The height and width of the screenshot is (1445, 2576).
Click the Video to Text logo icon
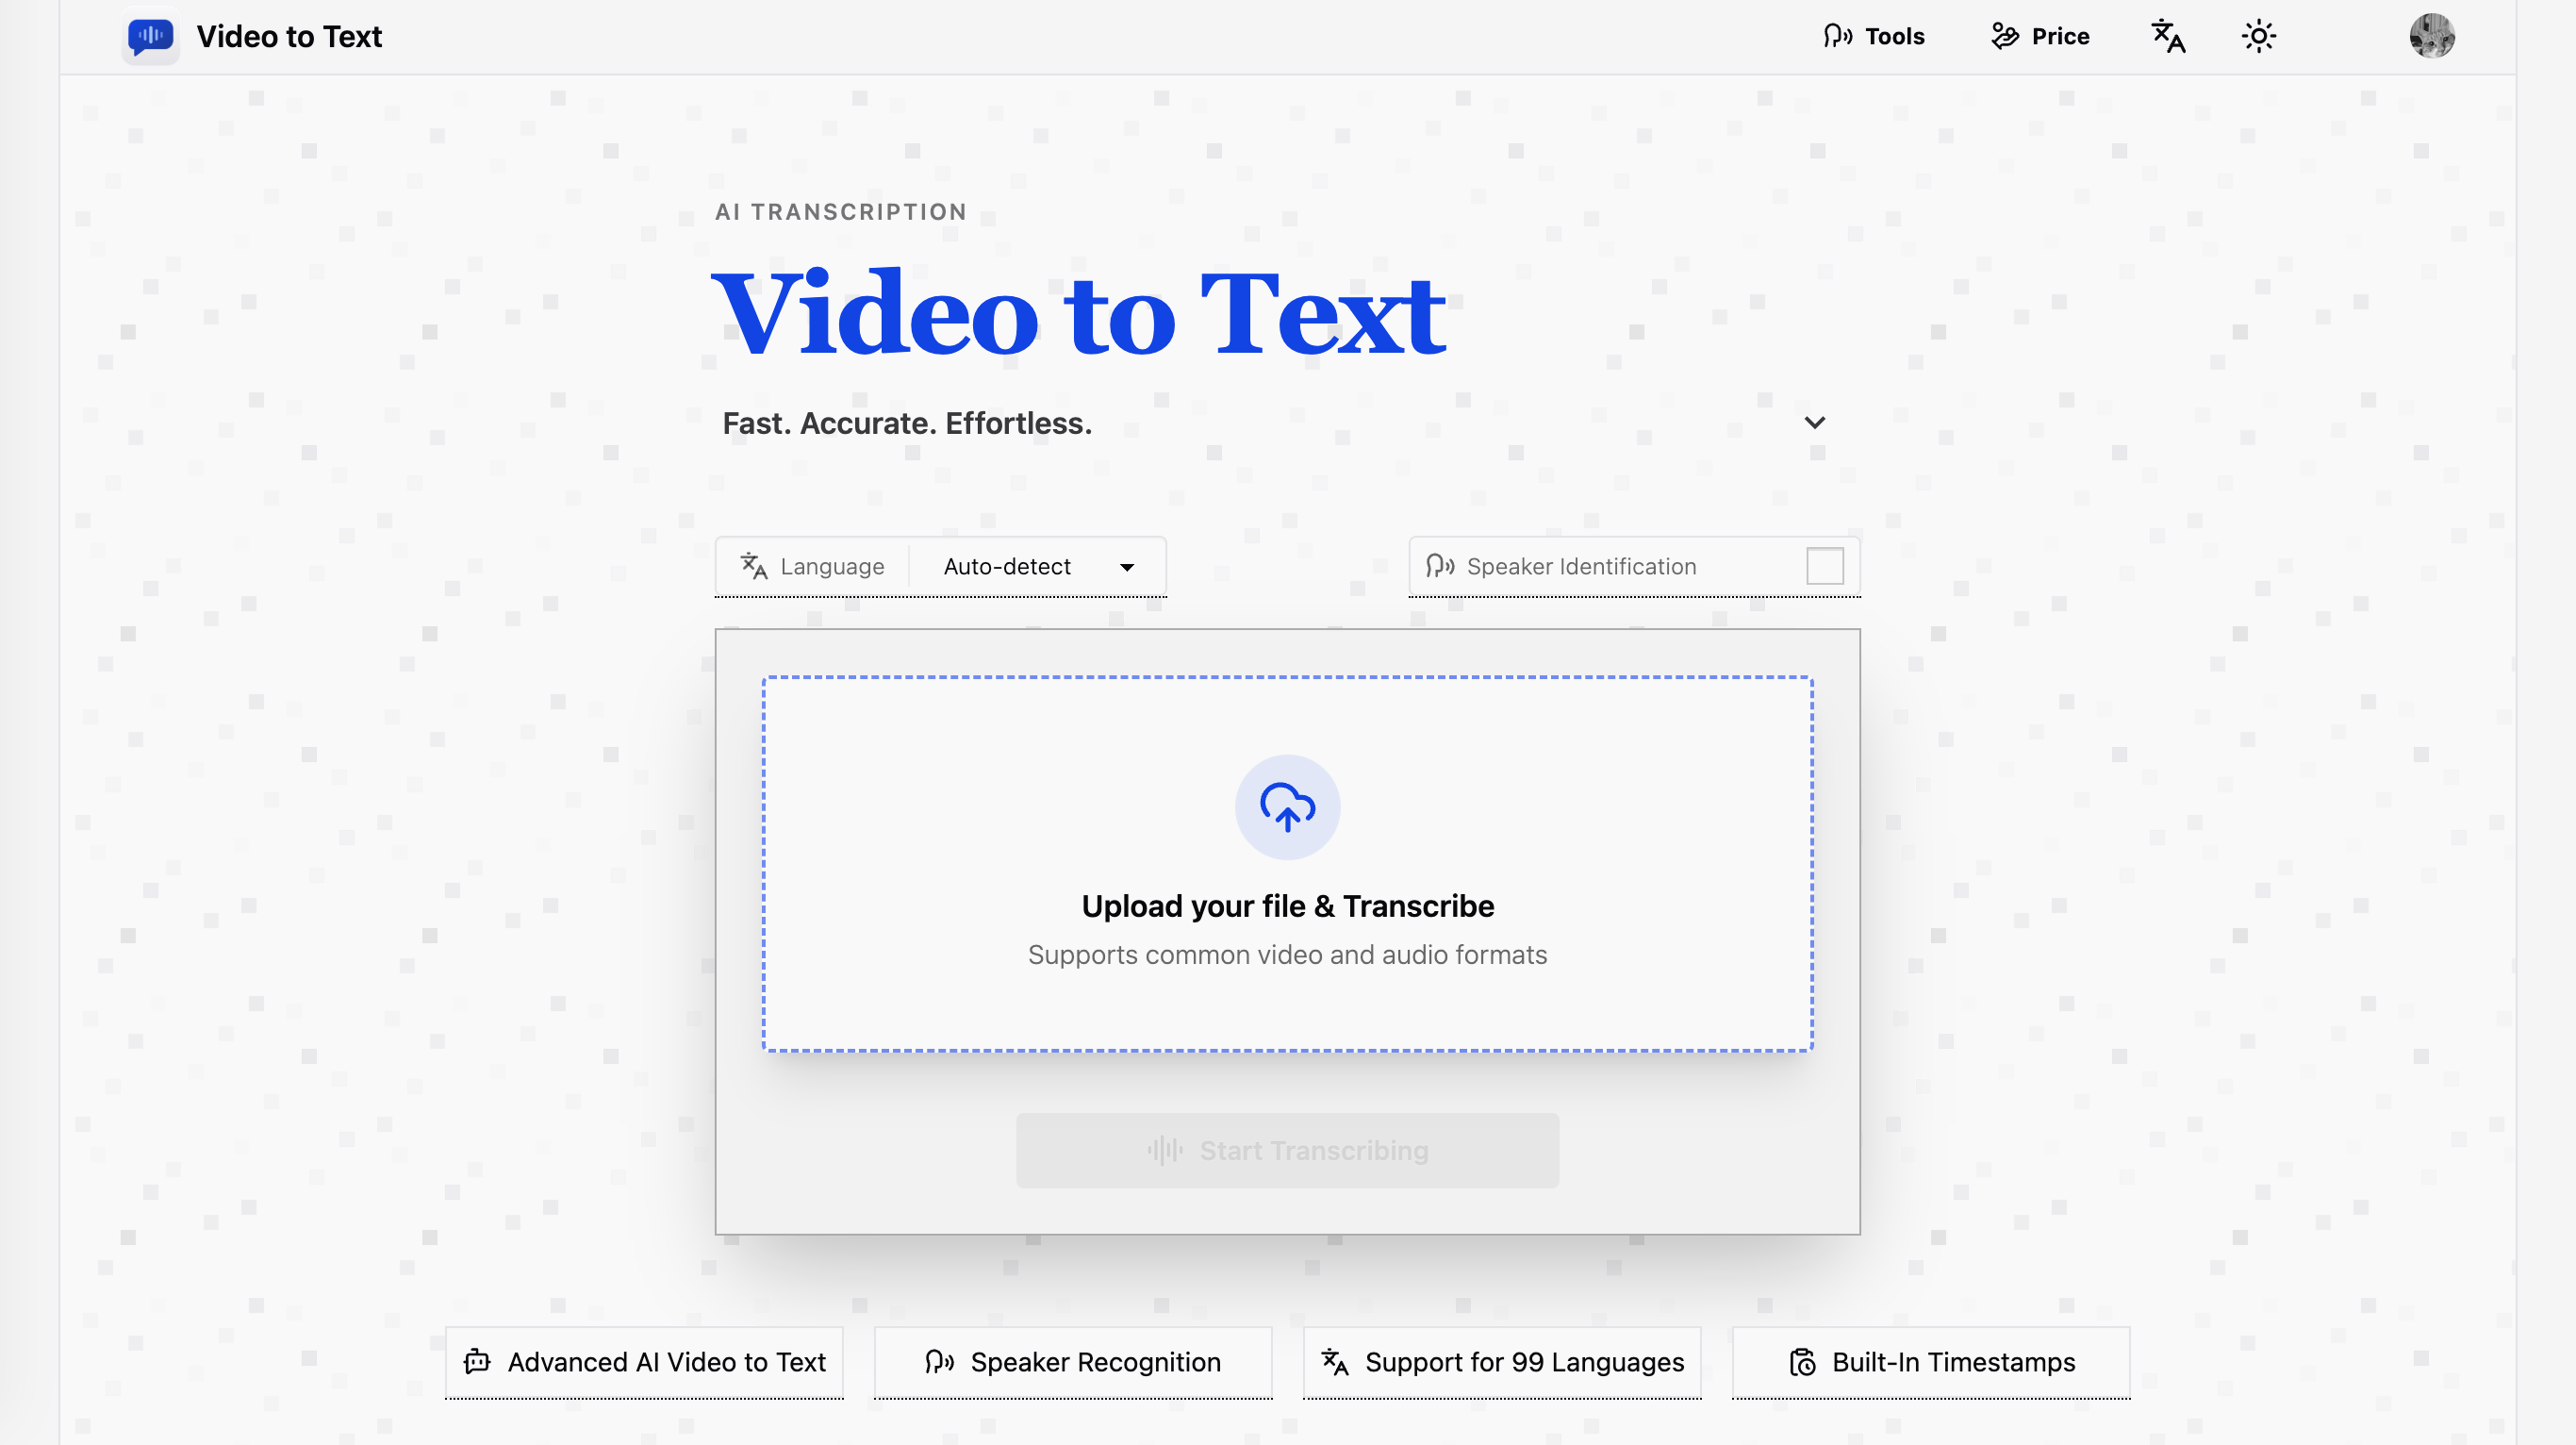149,36
